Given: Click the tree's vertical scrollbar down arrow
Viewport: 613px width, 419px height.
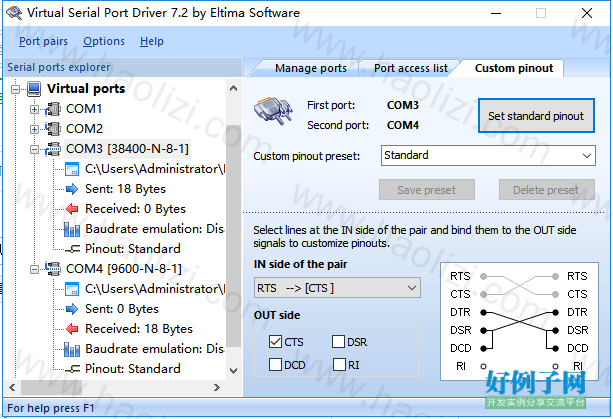Looking at the screenshot, I should 233,371.
